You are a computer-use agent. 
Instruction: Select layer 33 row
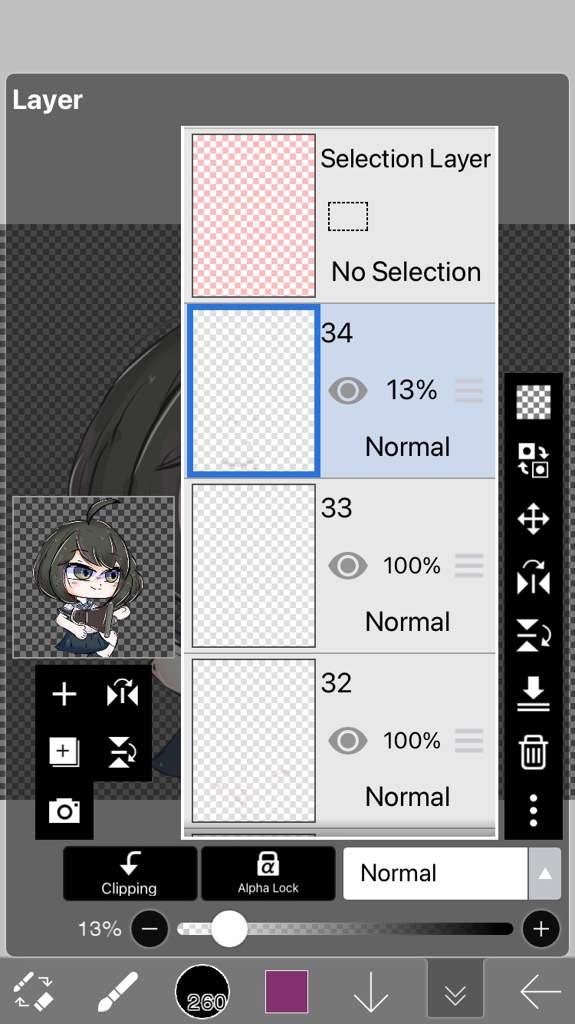pos(340,566)
